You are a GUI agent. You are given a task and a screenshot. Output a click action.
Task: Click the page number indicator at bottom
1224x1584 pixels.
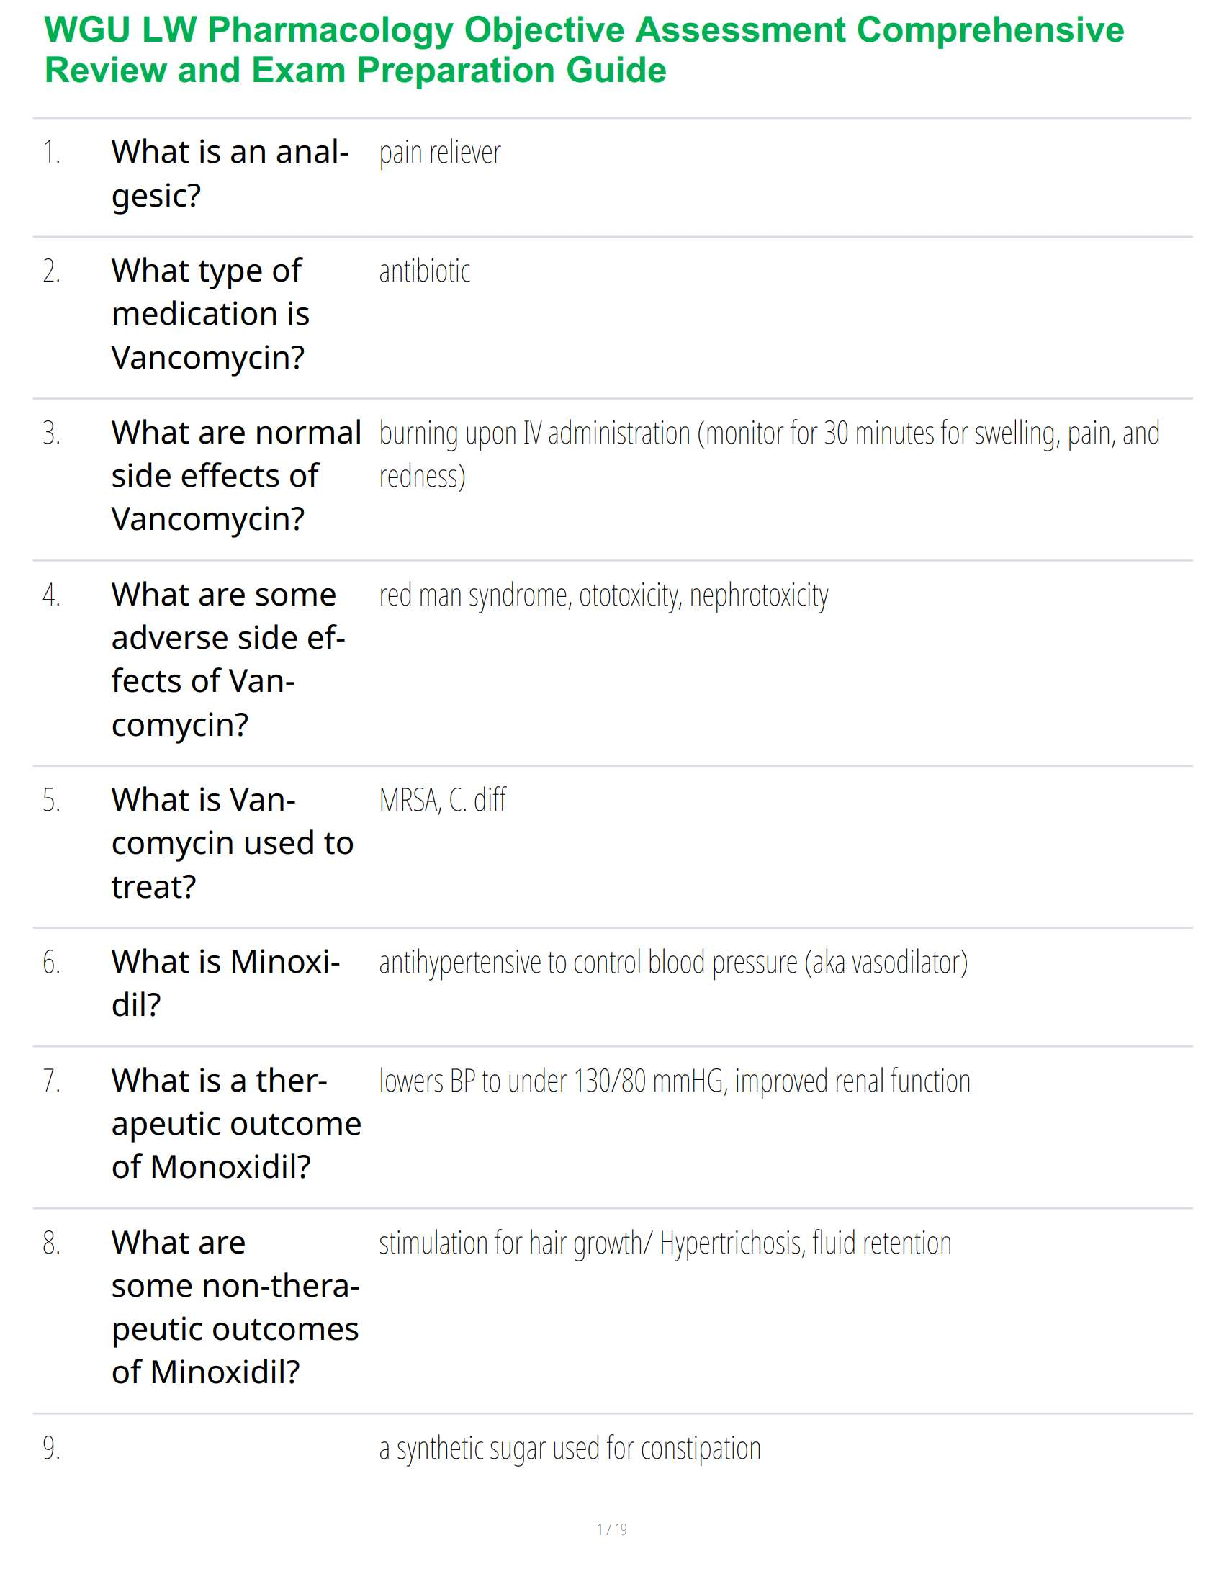612,1528
